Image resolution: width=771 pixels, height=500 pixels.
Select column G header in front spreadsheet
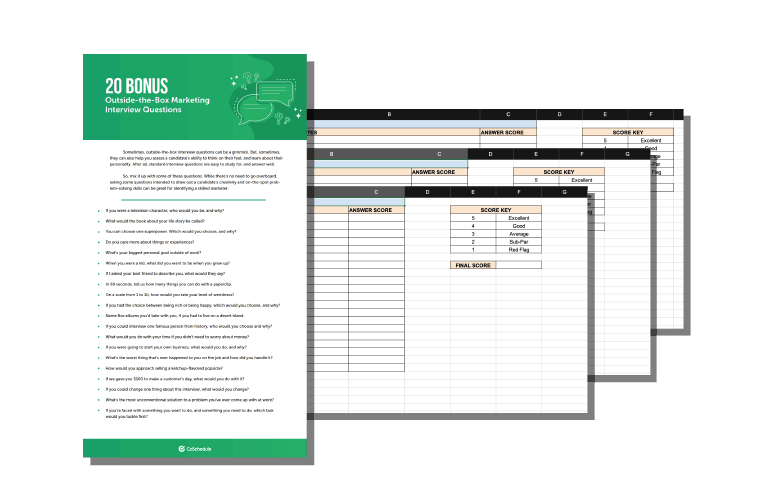564,192
